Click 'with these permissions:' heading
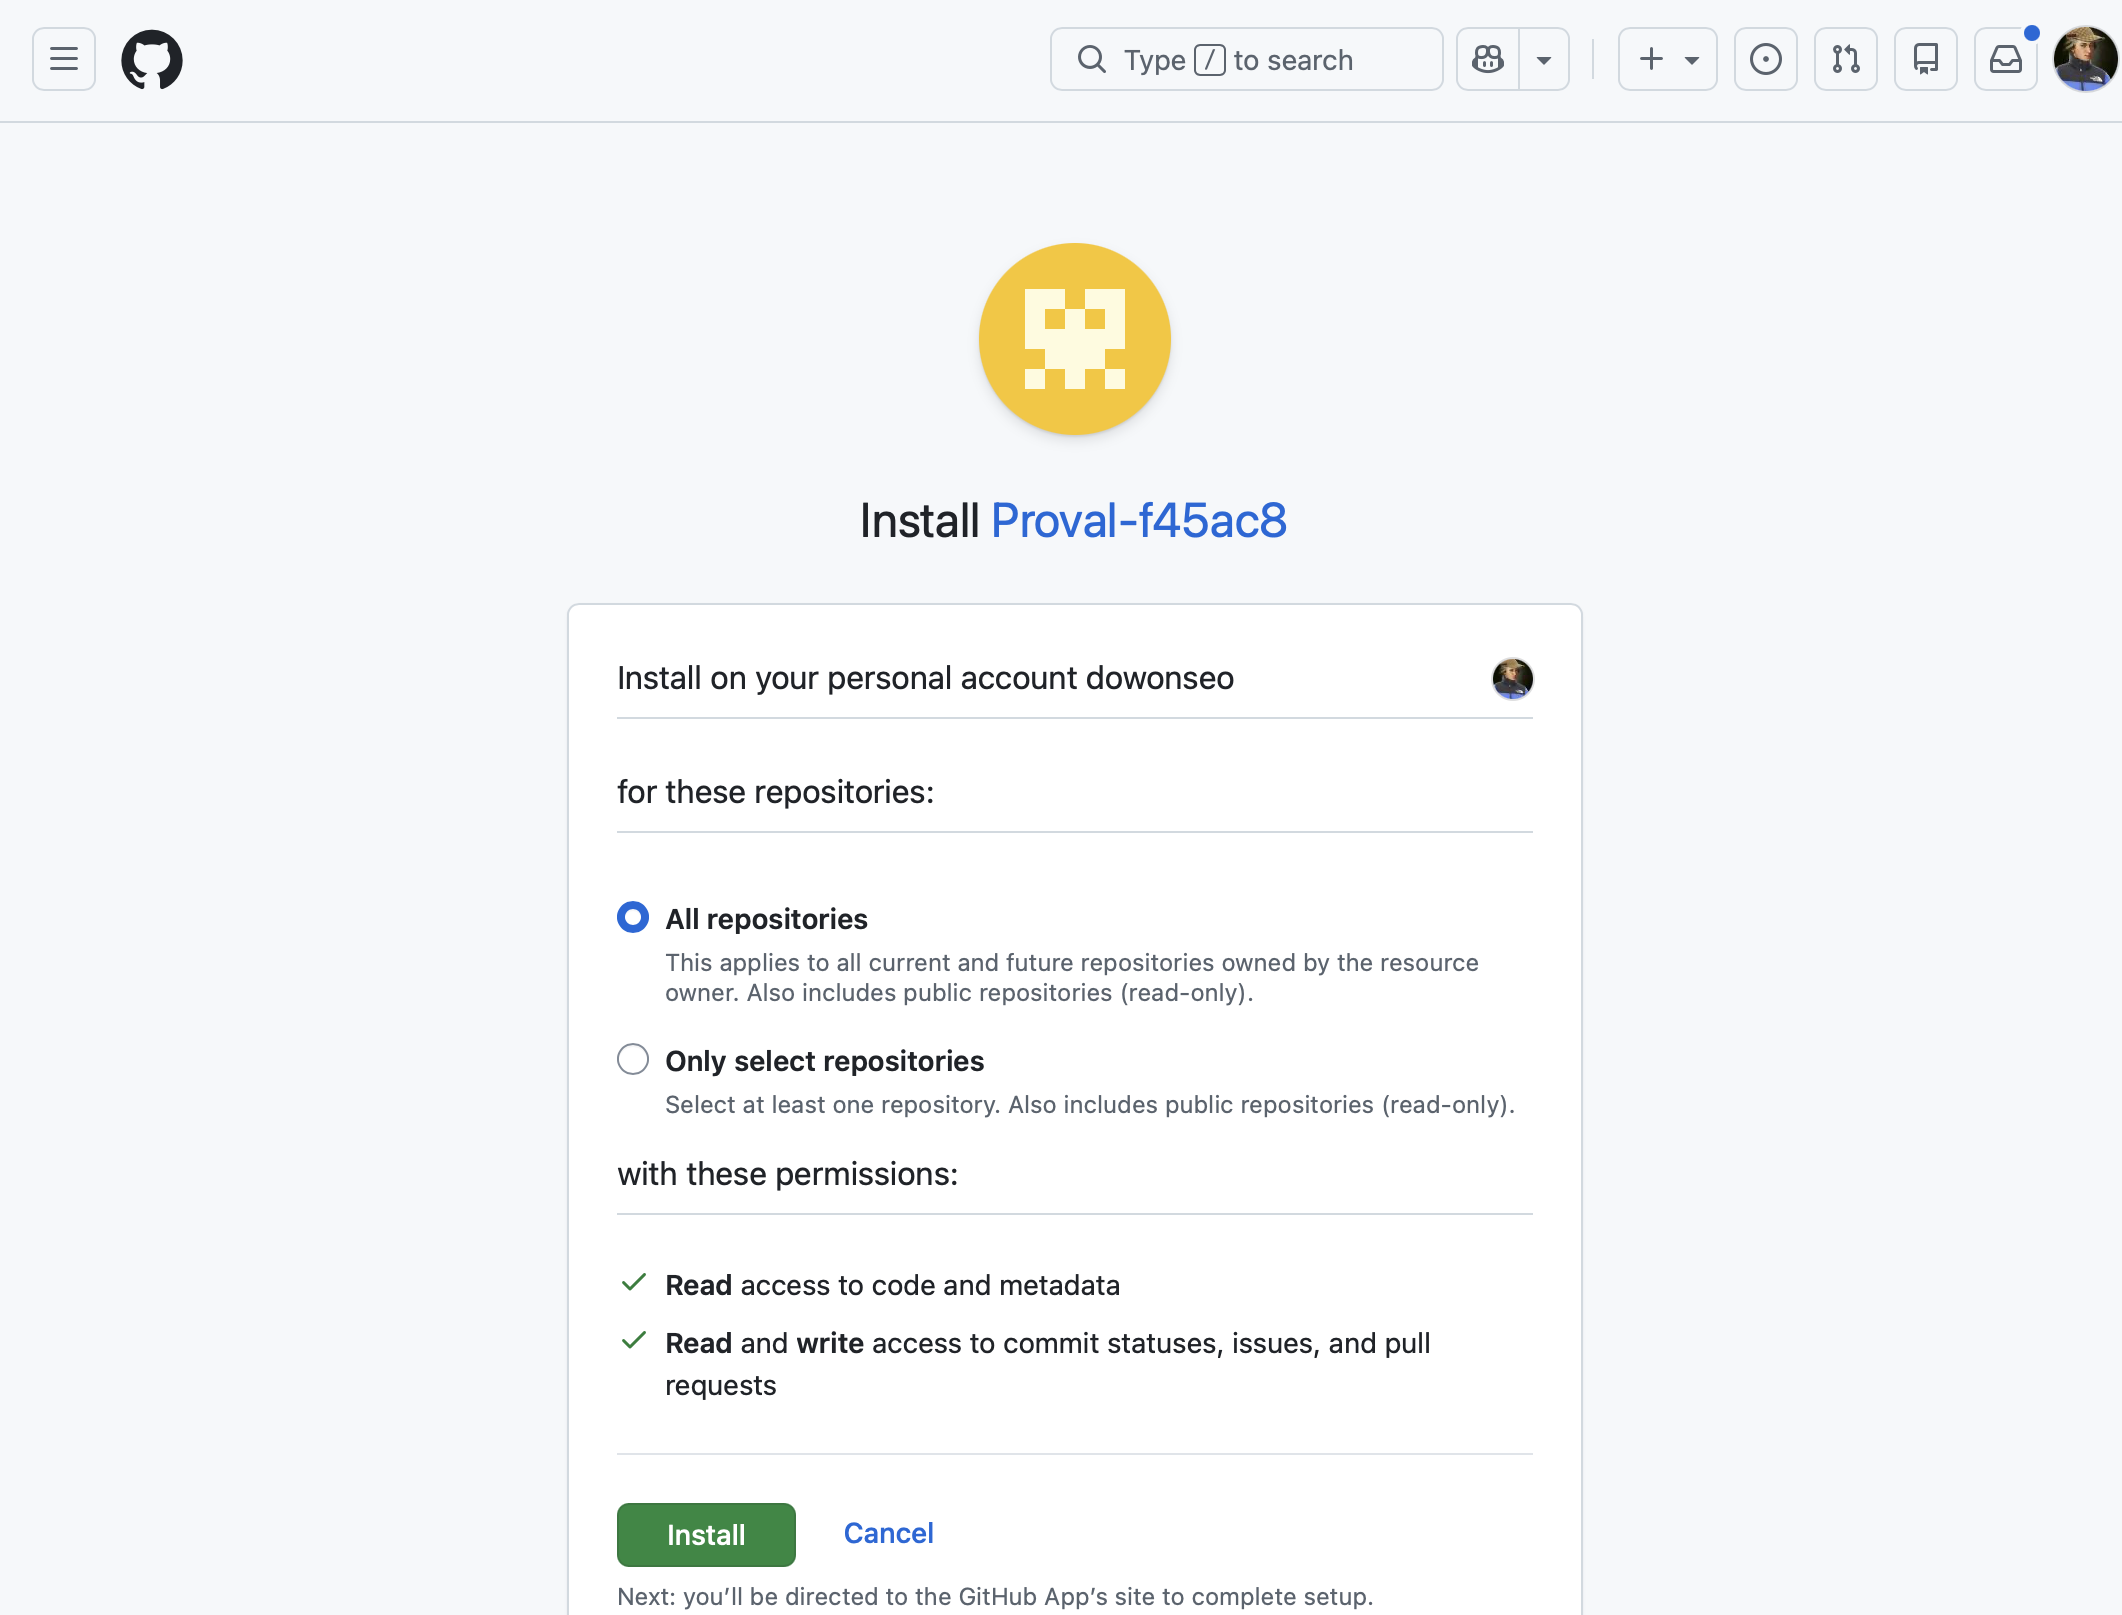 [x=787, y=1174]
